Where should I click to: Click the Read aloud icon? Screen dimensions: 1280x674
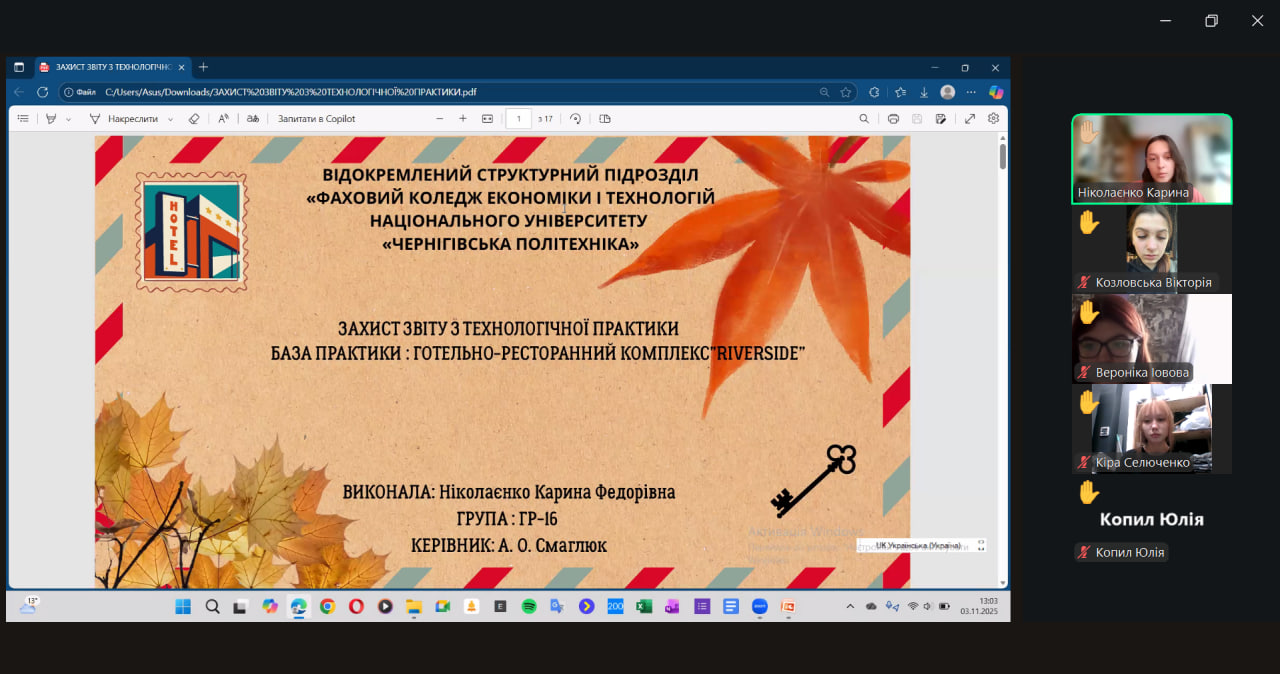[224, 119]
